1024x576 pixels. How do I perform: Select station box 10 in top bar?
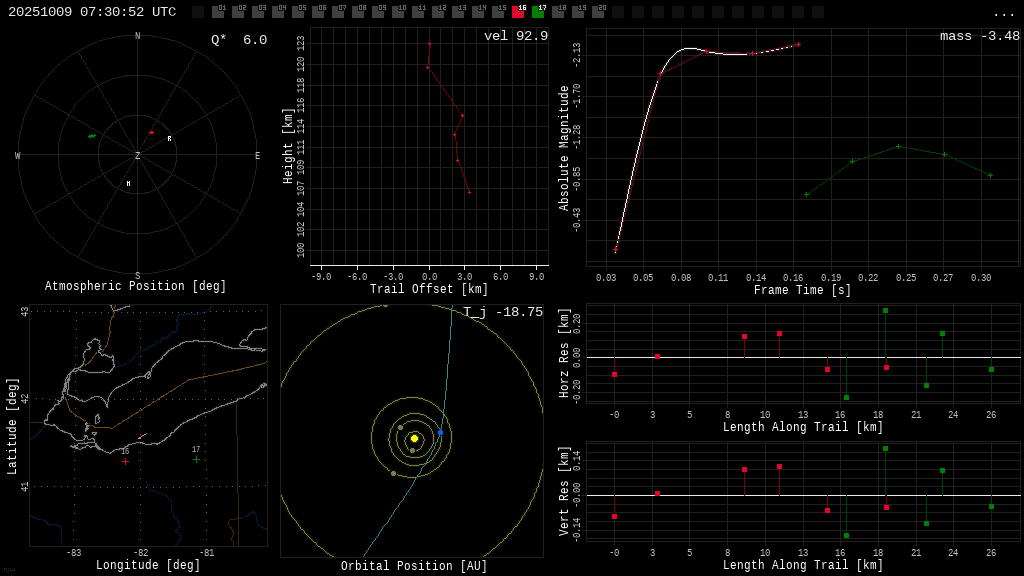click(x=398, y=12)
